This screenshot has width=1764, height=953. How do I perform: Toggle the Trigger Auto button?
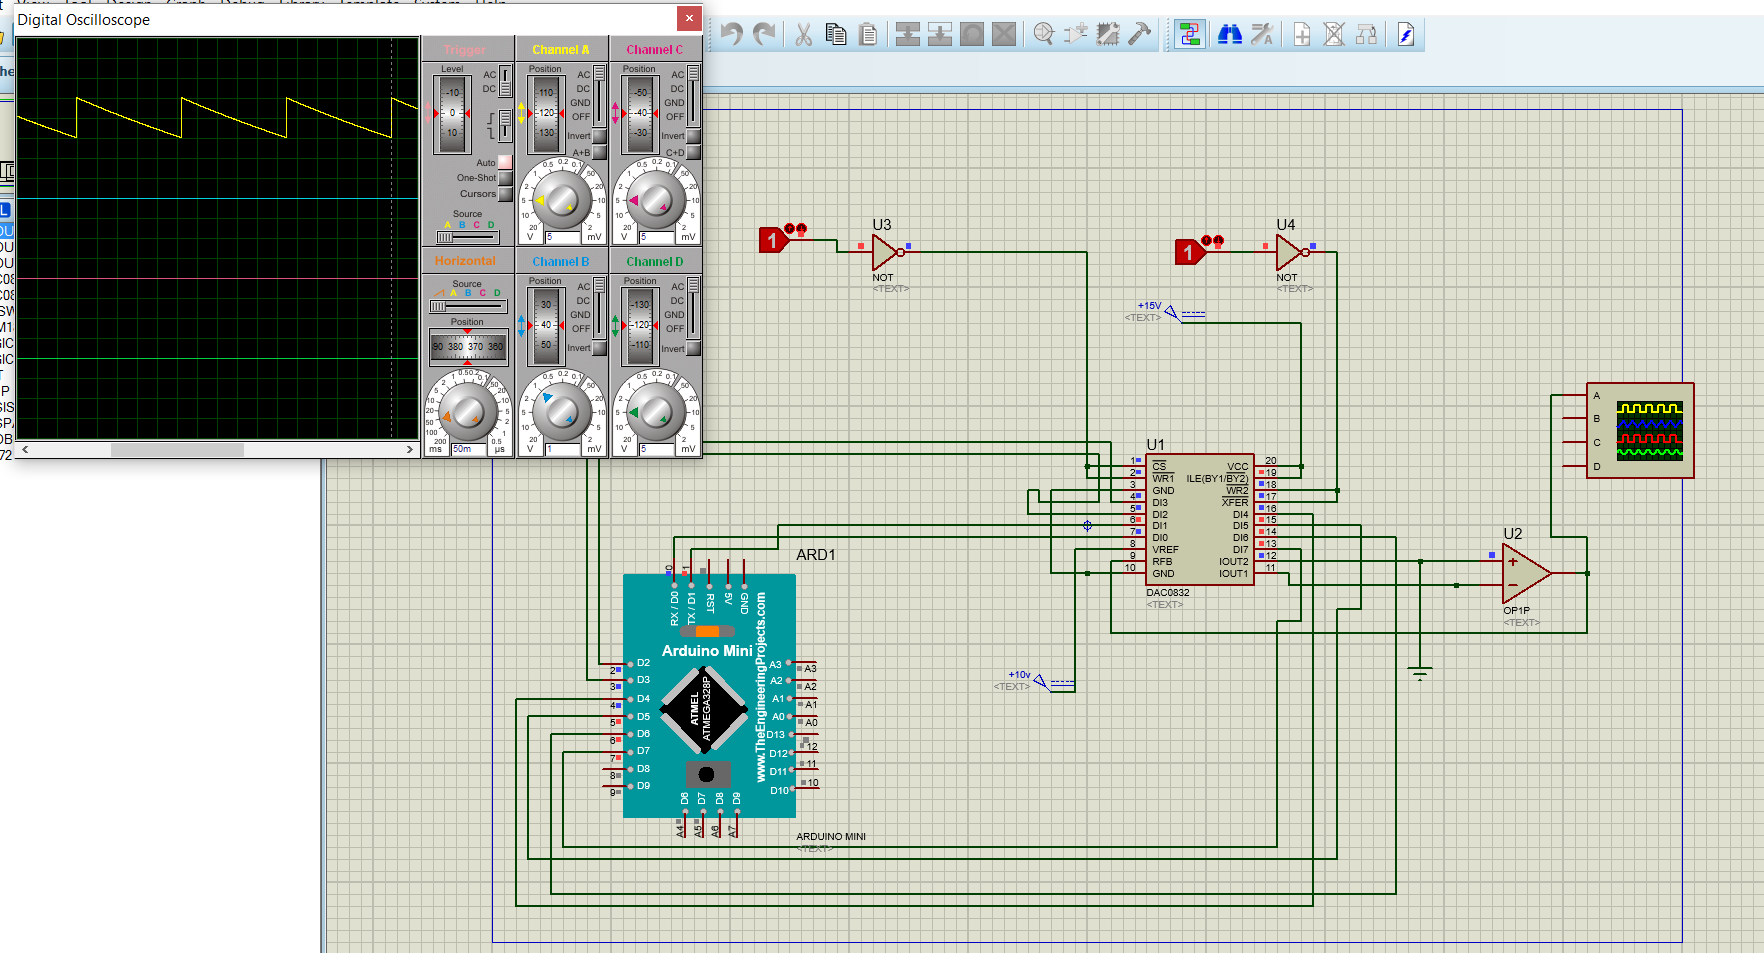505,162
